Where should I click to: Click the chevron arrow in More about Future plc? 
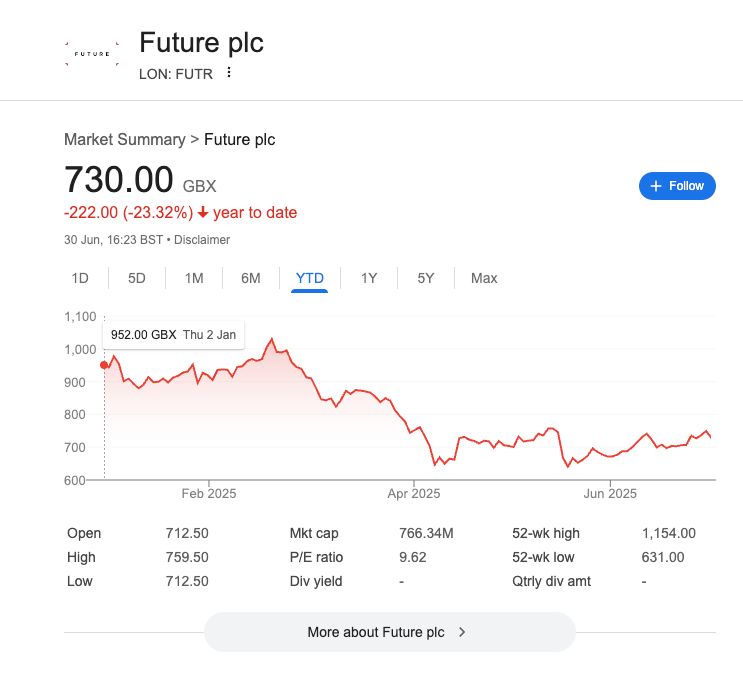pos(462,632)
